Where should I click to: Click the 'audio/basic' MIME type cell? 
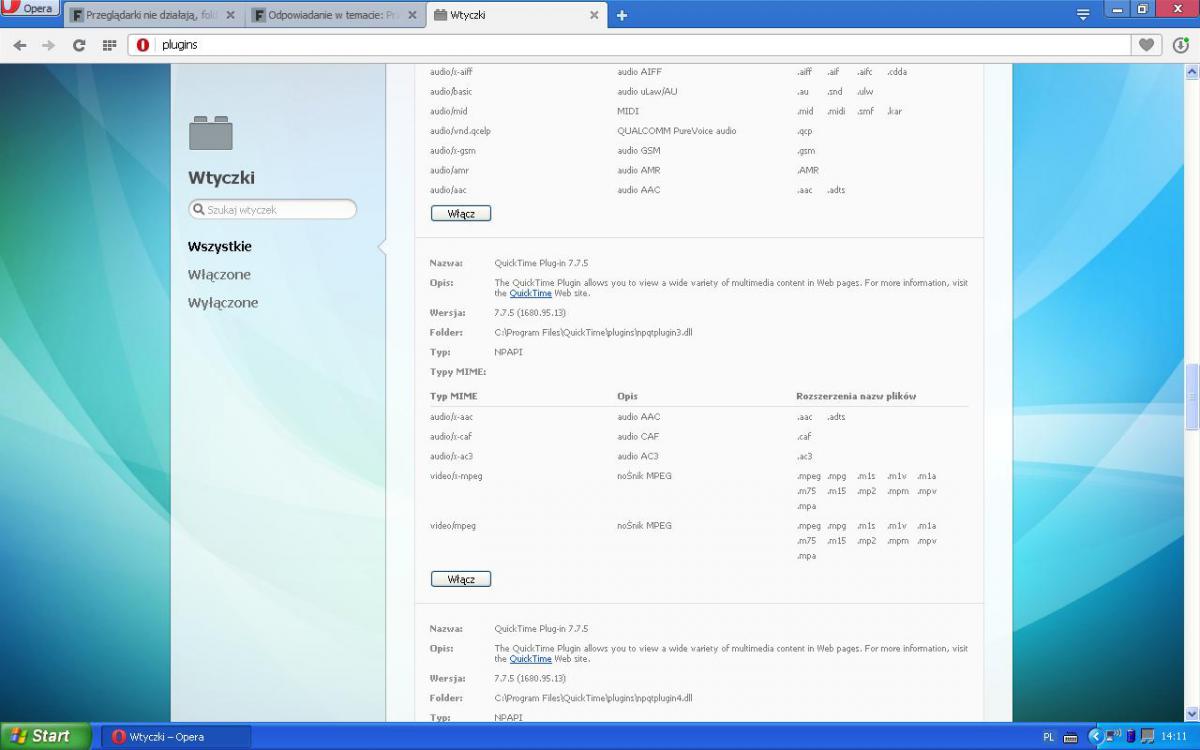pos(451,92)
